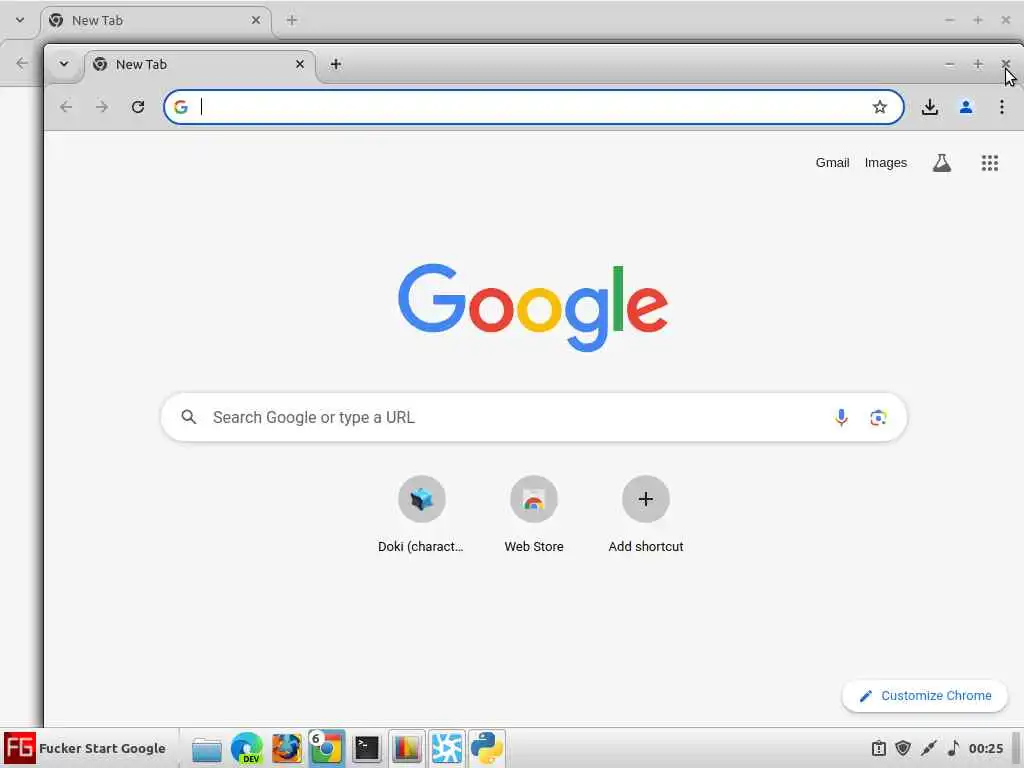Expand tab search chevron in background window
The height and width of the screenshot is (768, 1024).
point(20,20)
